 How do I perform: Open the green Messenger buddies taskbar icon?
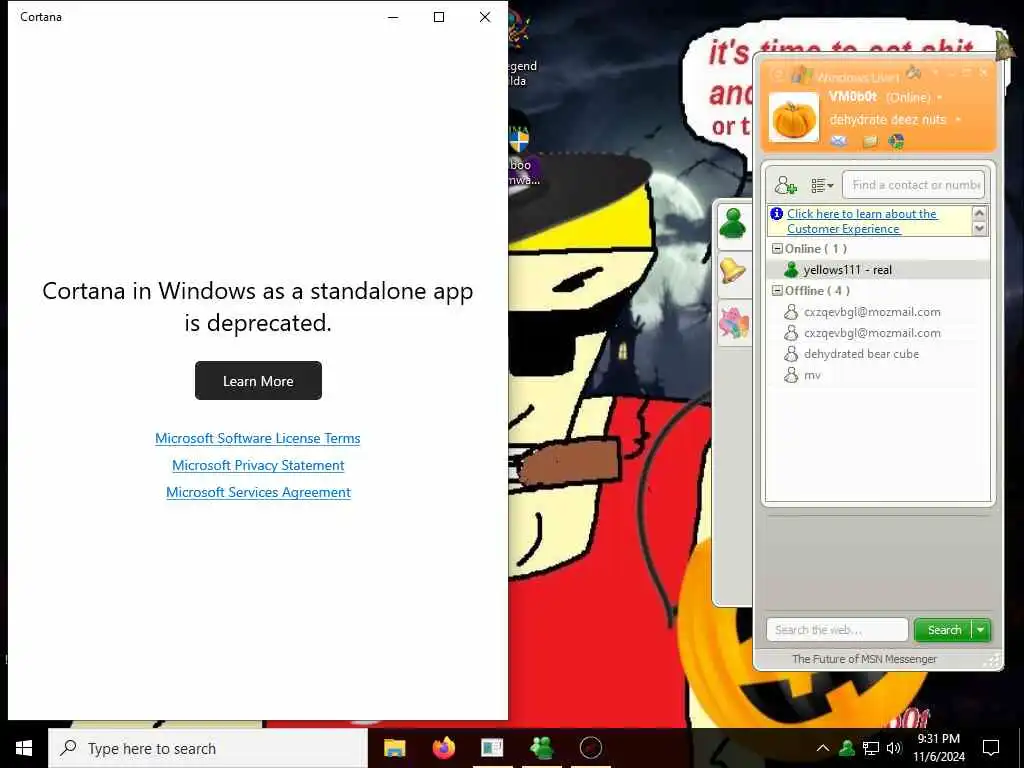click(541, 748)
